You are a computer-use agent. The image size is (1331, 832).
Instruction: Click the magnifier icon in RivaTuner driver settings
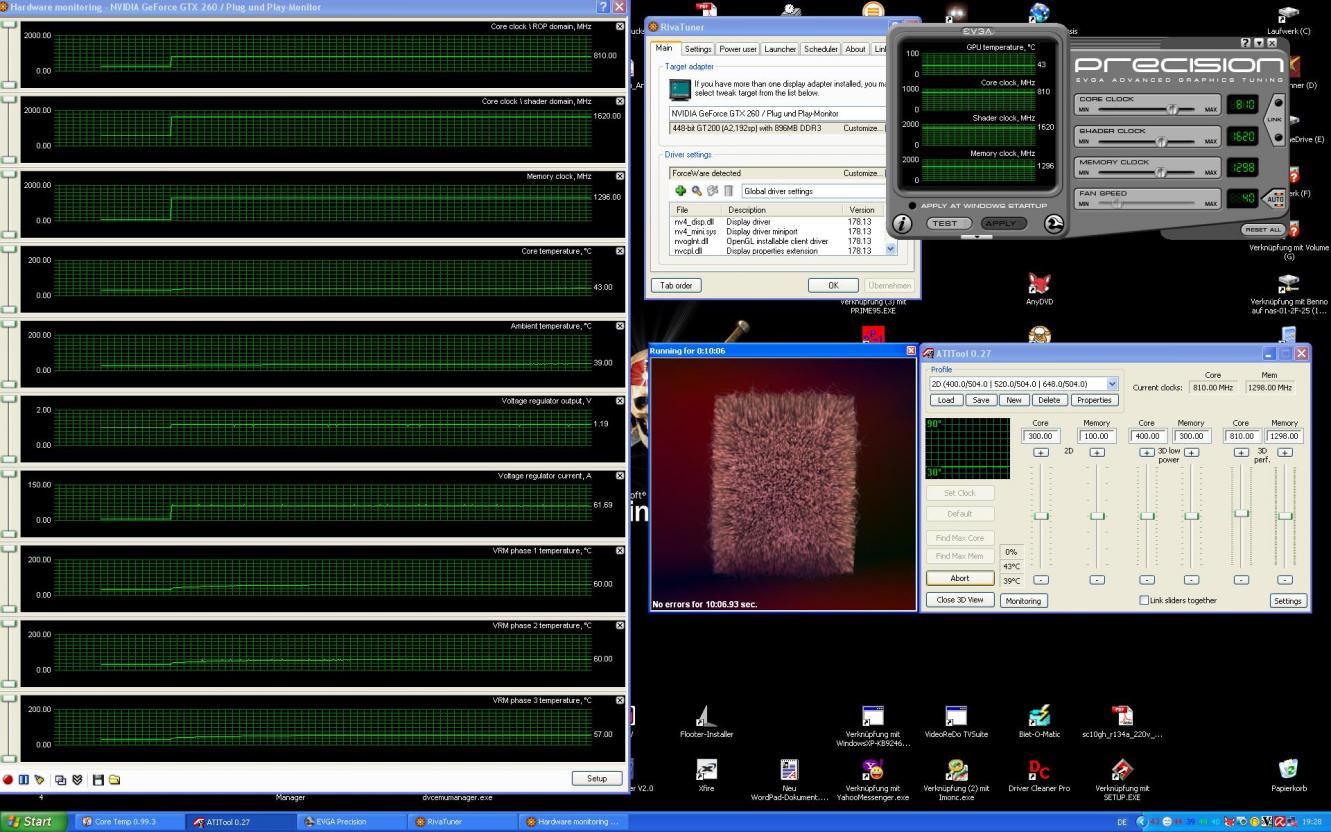point(697,191)
